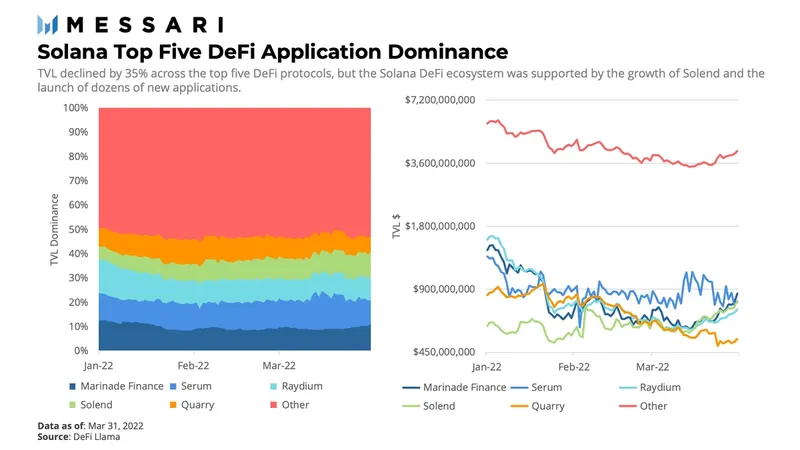Click the subtitle about TVL declining by 35%

click(x=401, y=81)
